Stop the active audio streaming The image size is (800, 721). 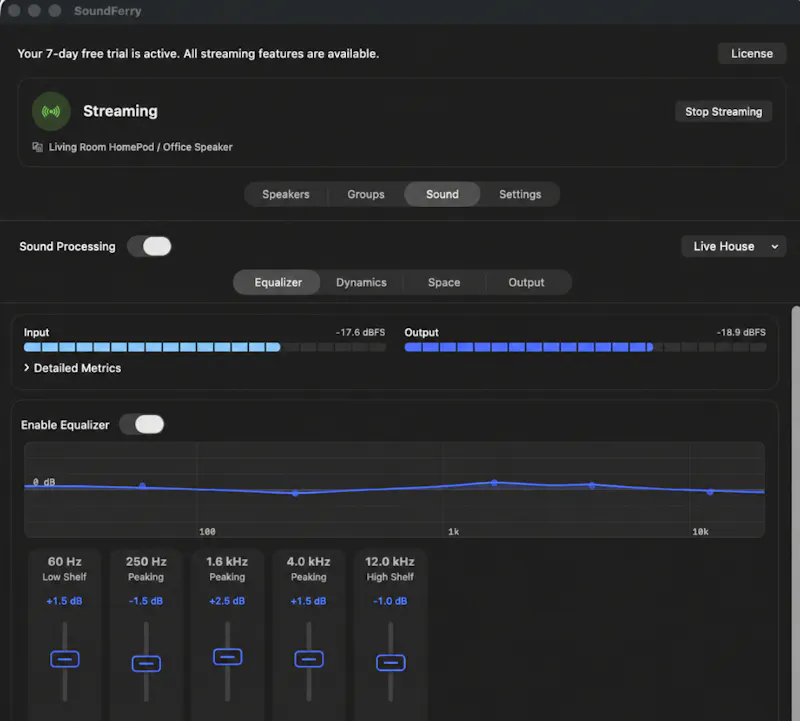point(723,112)
